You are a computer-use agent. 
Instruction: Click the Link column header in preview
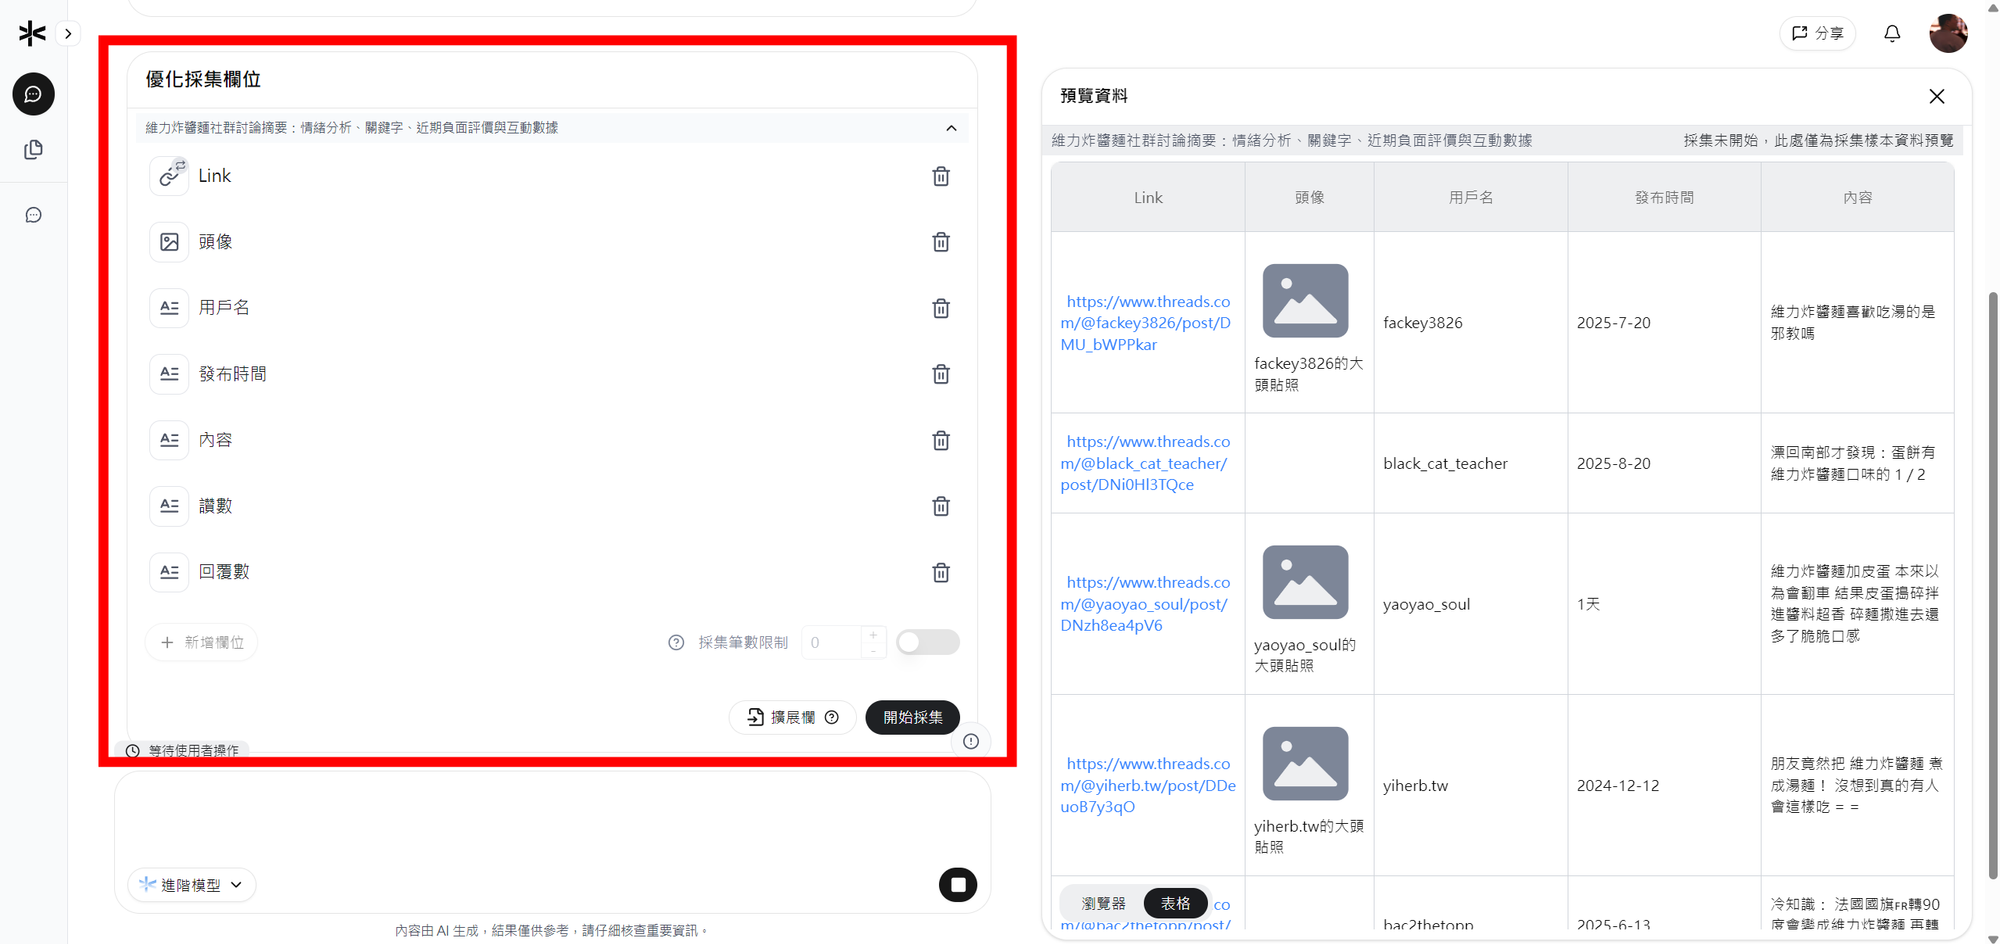click(1148, 198)
